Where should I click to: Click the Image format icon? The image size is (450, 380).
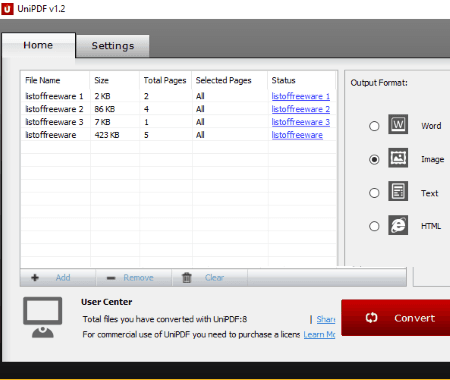(398, 158)
